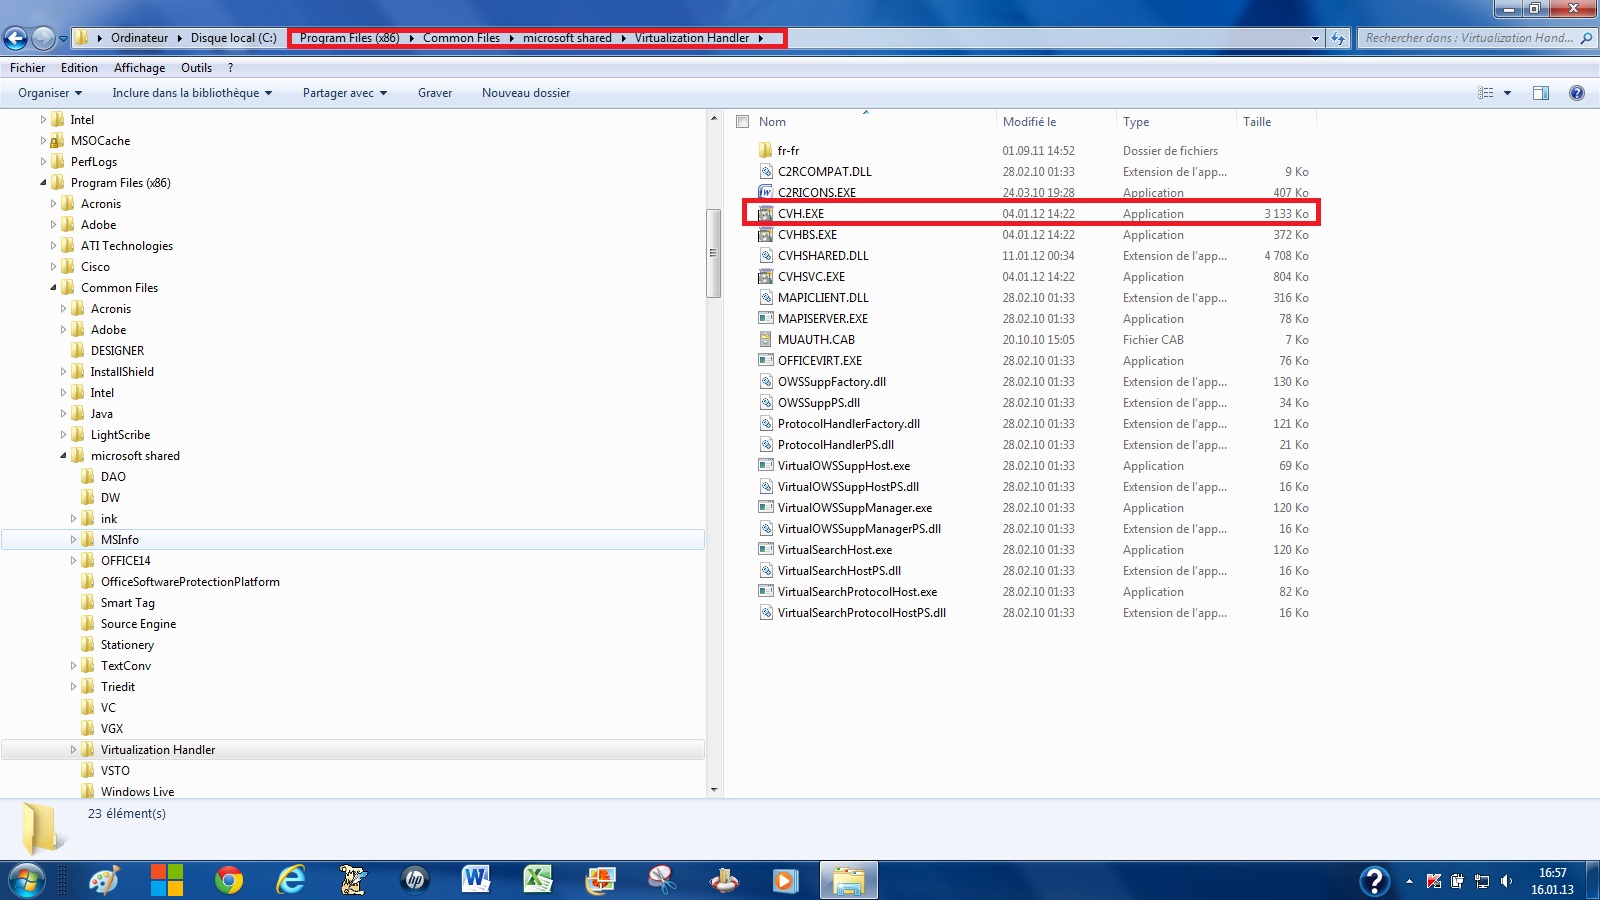
Task: Click Common Files in the address breadcrumb
Action: 461,38
